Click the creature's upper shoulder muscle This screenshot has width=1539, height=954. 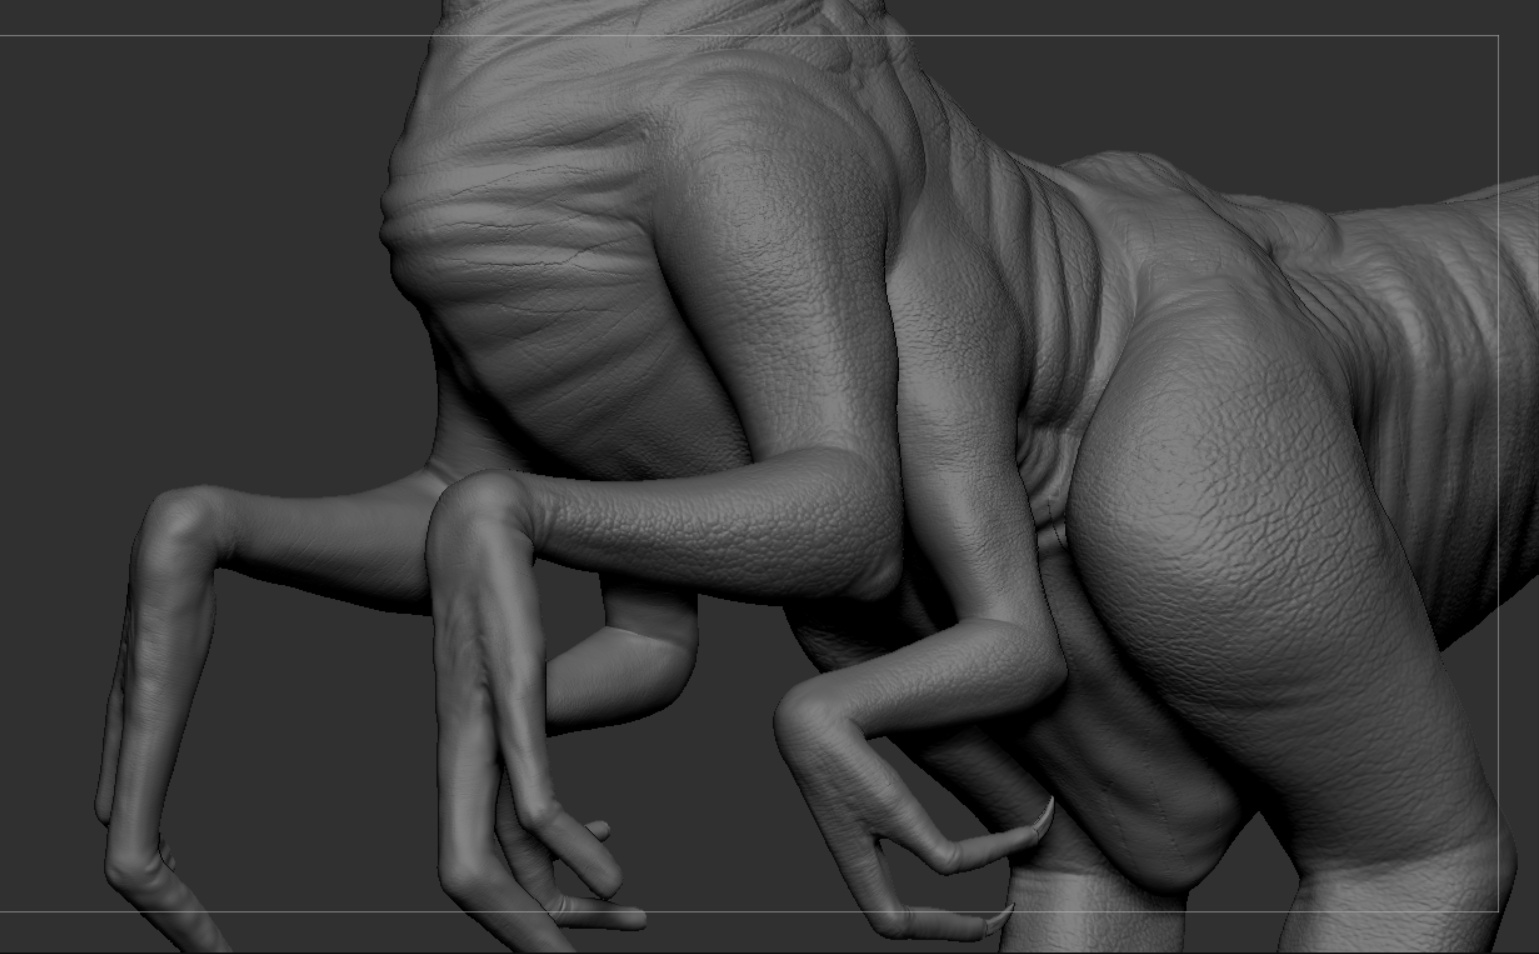(770, 200)
